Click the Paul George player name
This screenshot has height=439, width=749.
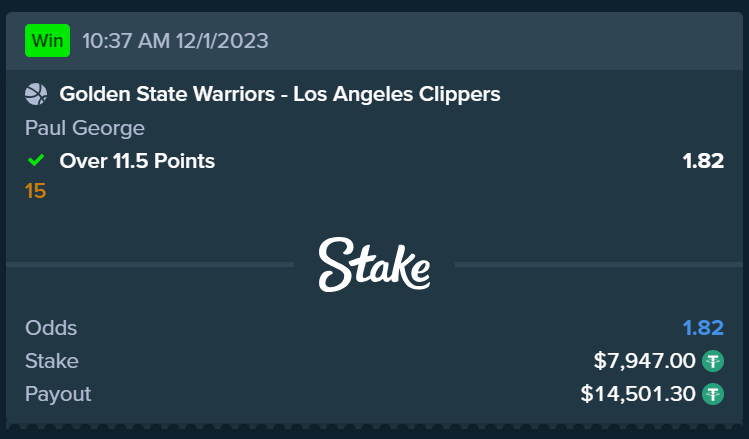[x=85, y=128]
